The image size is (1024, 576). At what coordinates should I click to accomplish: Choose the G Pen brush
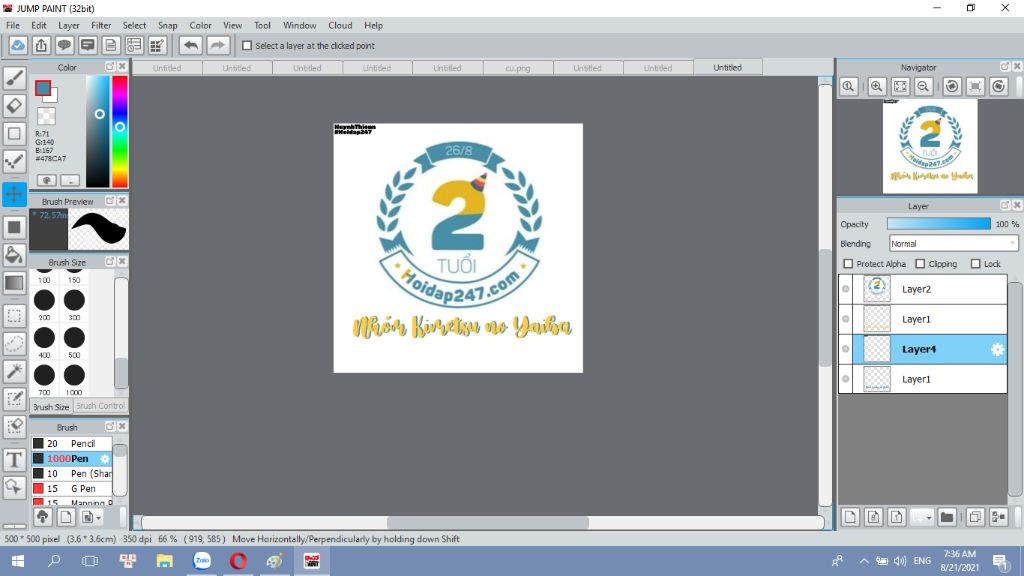(x=71, y=488)
